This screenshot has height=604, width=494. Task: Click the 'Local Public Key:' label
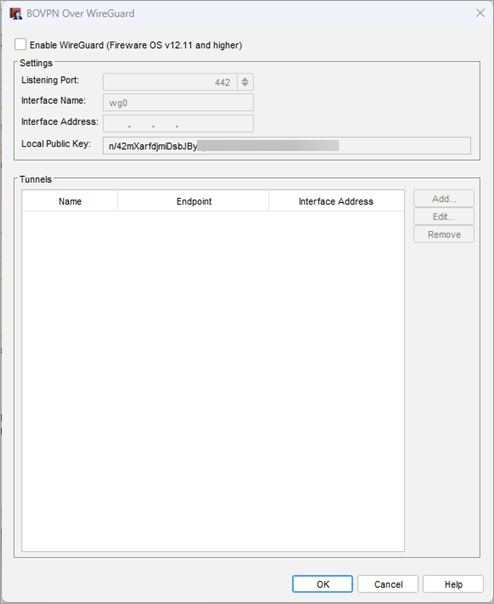(x=56, y=144)
